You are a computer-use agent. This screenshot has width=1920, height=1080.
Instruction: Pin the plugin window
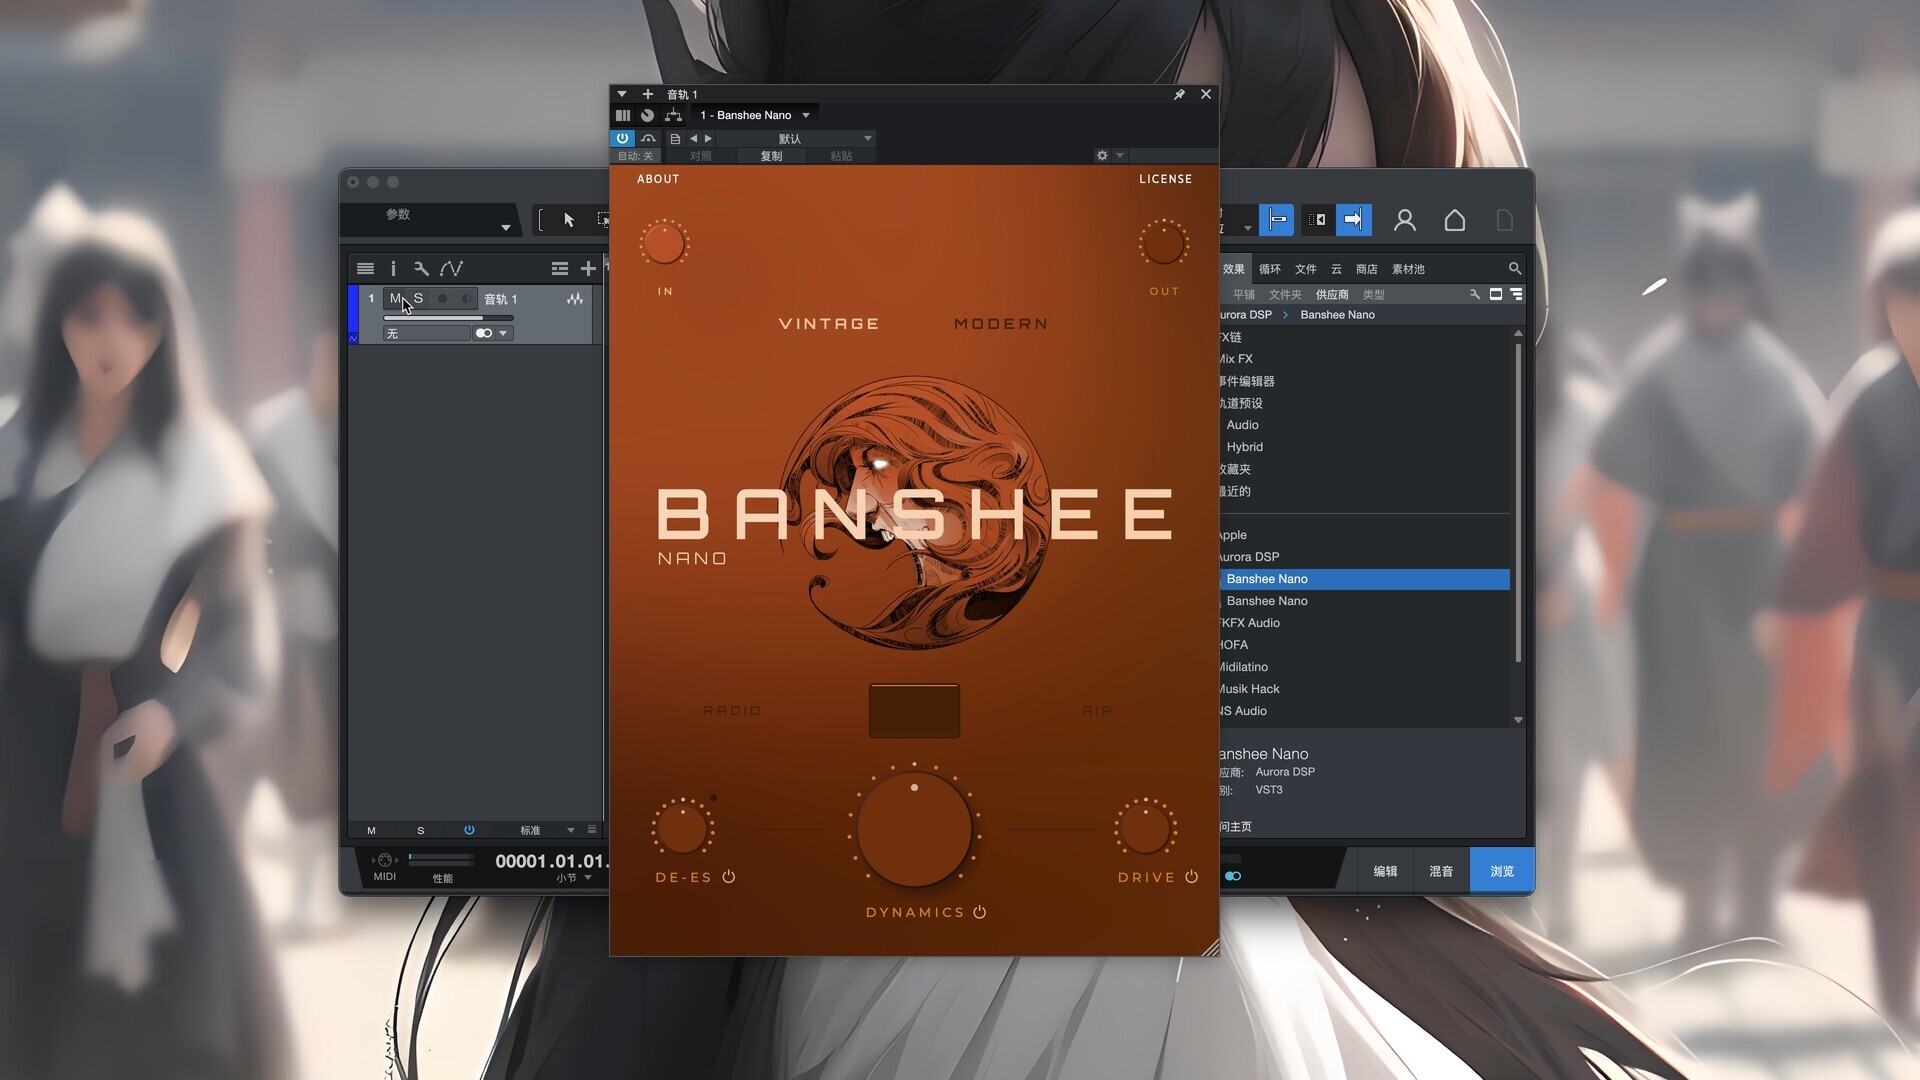(1179, 94)
